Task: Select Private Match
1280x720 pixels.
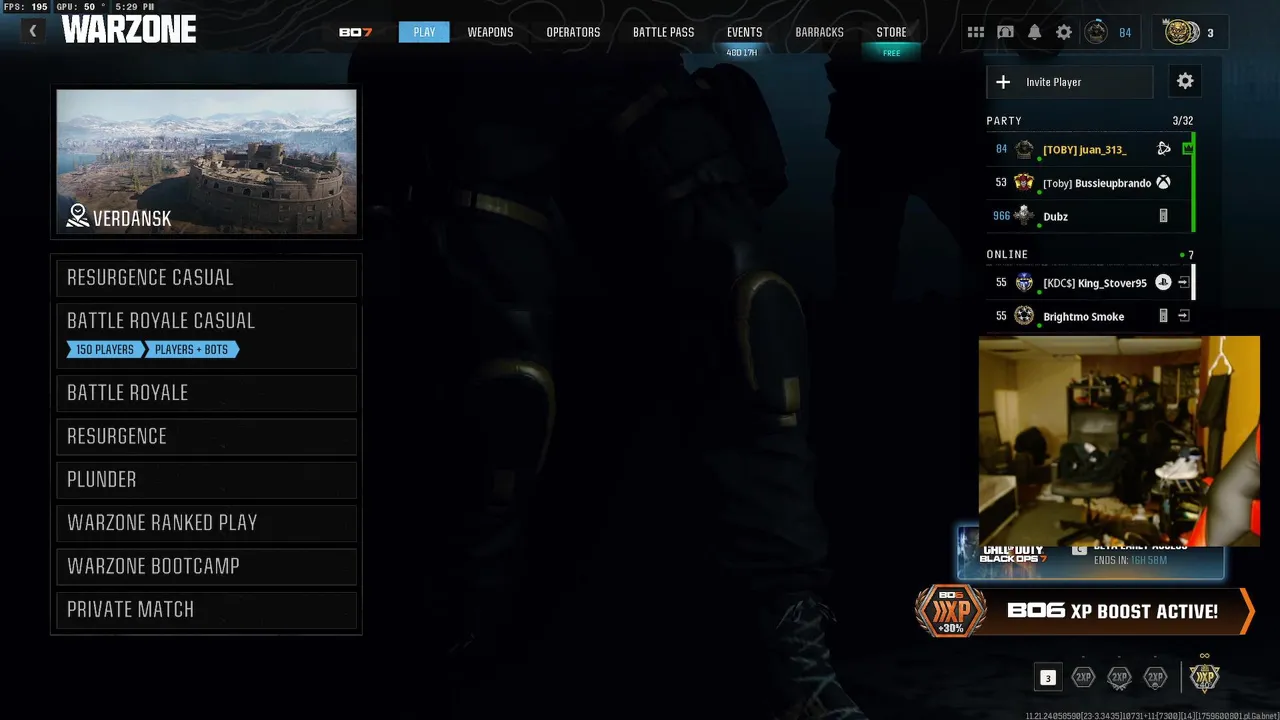Action: pyautogui.click(x=207, y=610)
